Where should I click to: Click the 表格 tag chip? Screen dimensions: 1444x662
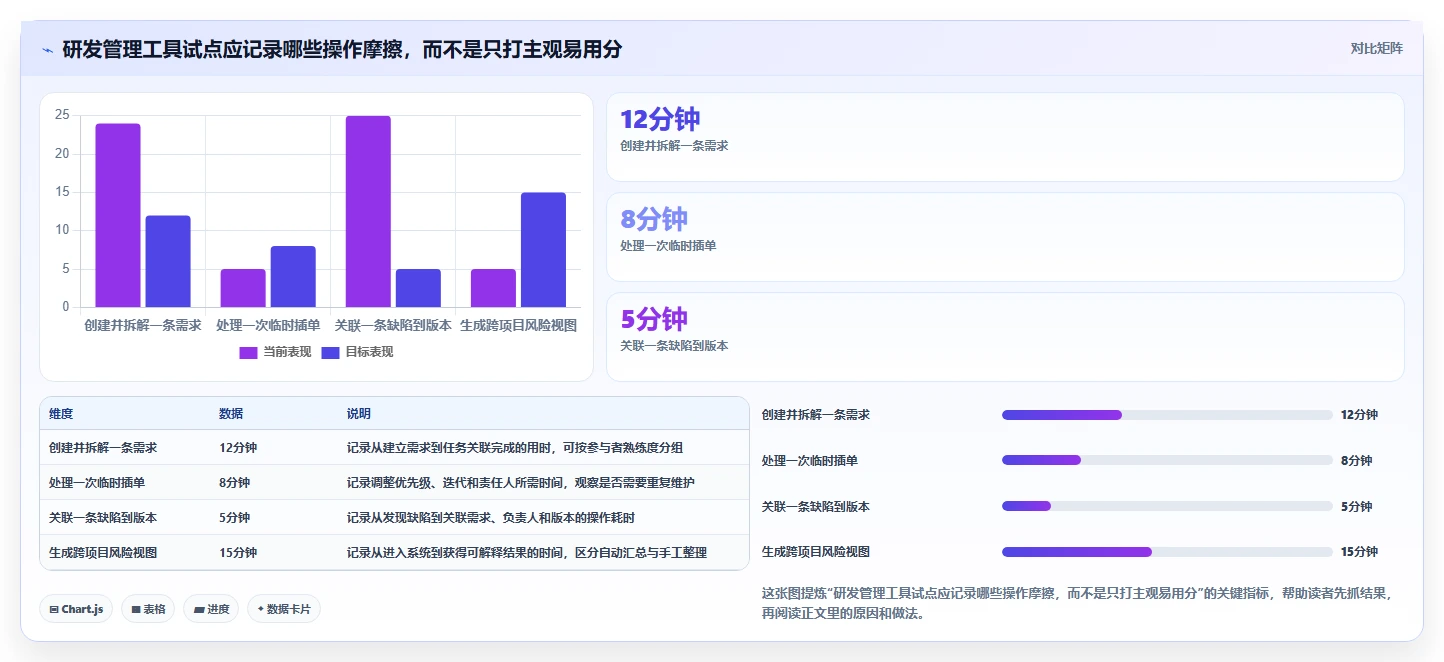148,609
